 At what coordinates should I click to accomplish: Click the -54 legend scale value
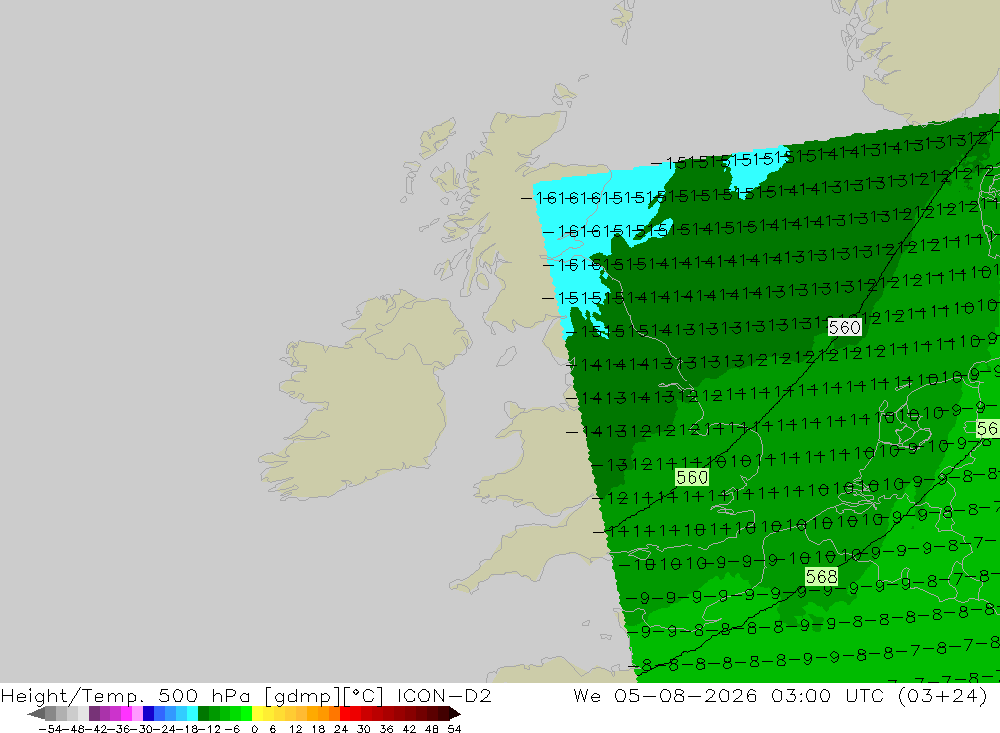tap(49, 729)
